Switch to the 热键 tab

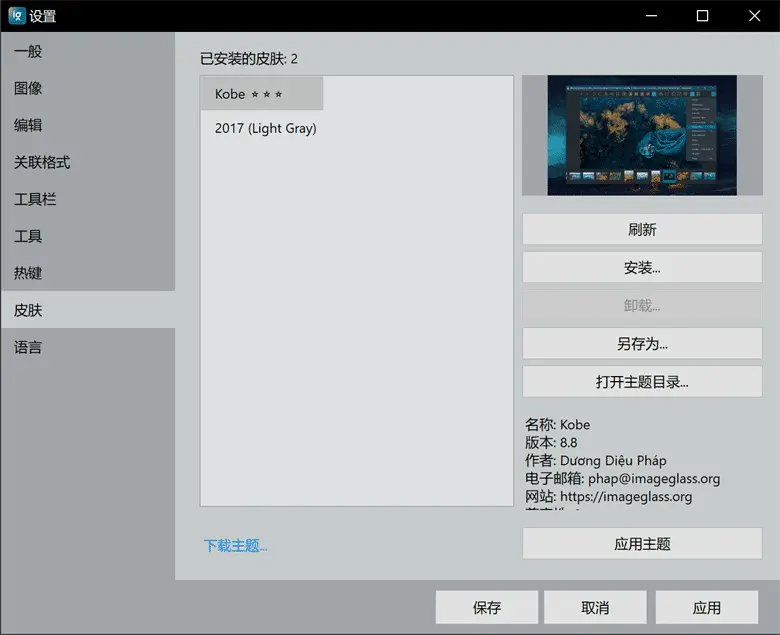(x=28, y=273)
